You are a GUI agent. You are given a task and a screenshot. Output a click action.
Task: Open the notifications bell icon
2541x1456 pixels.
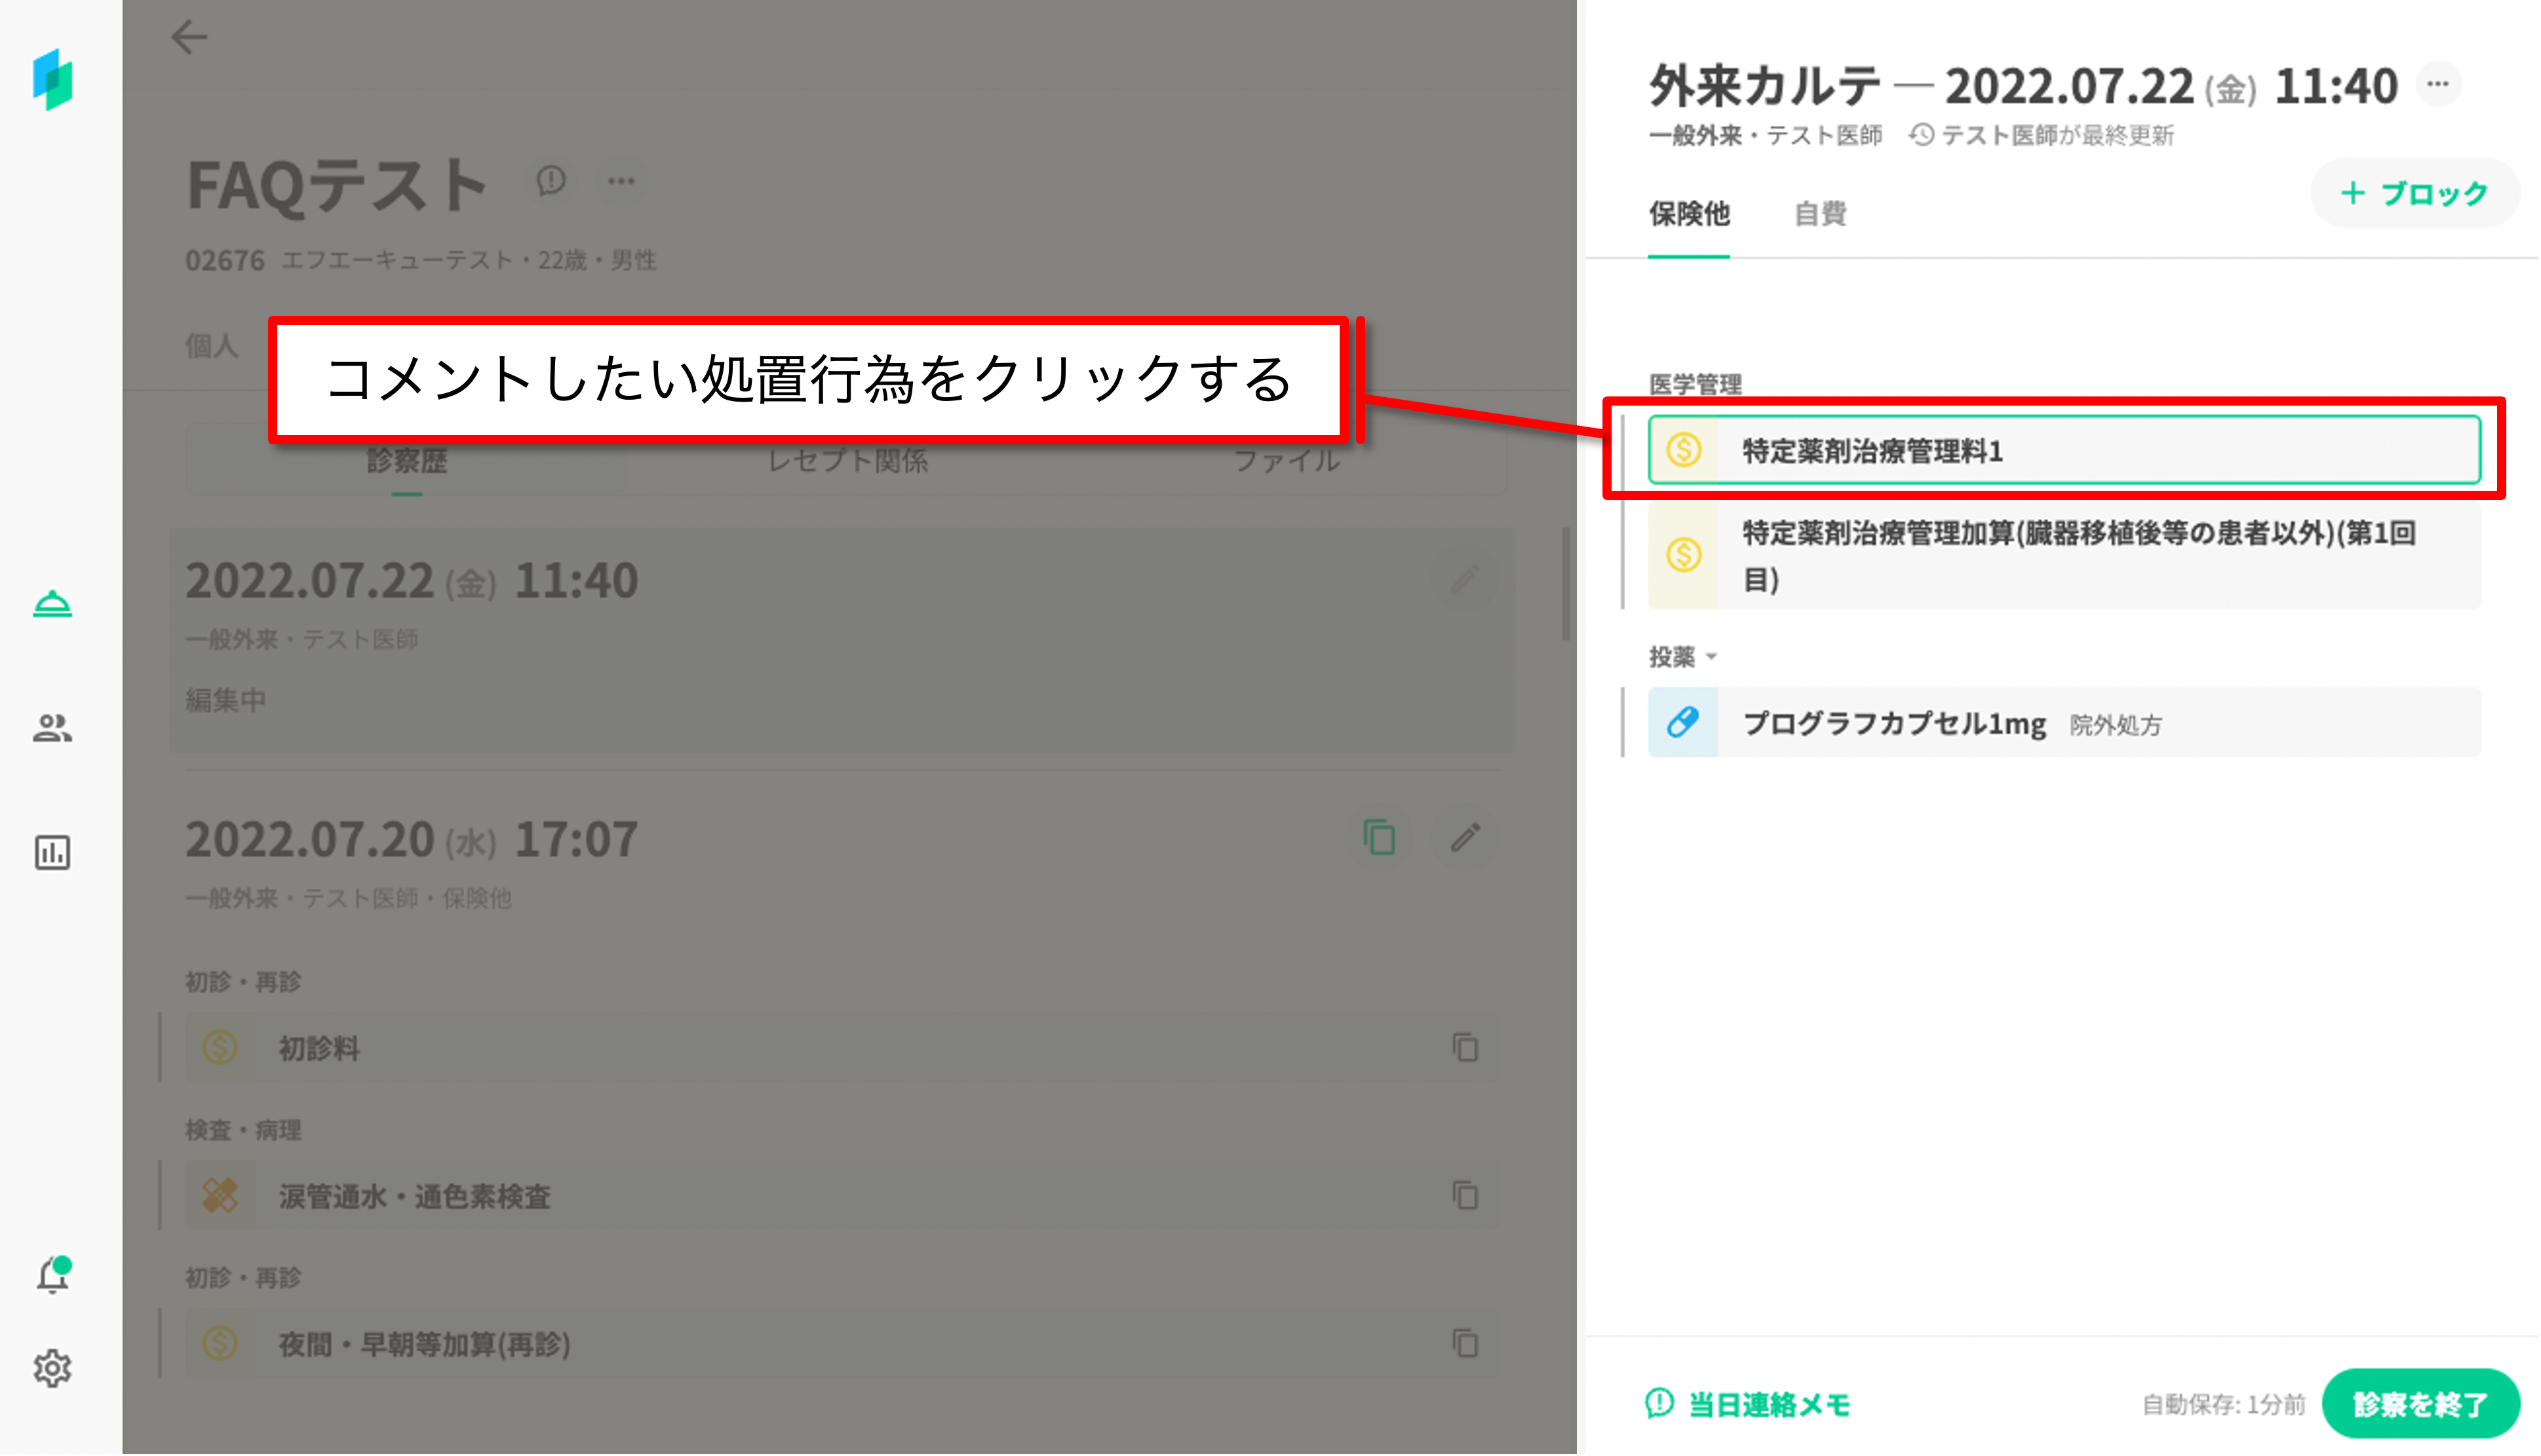[52, 1276]
